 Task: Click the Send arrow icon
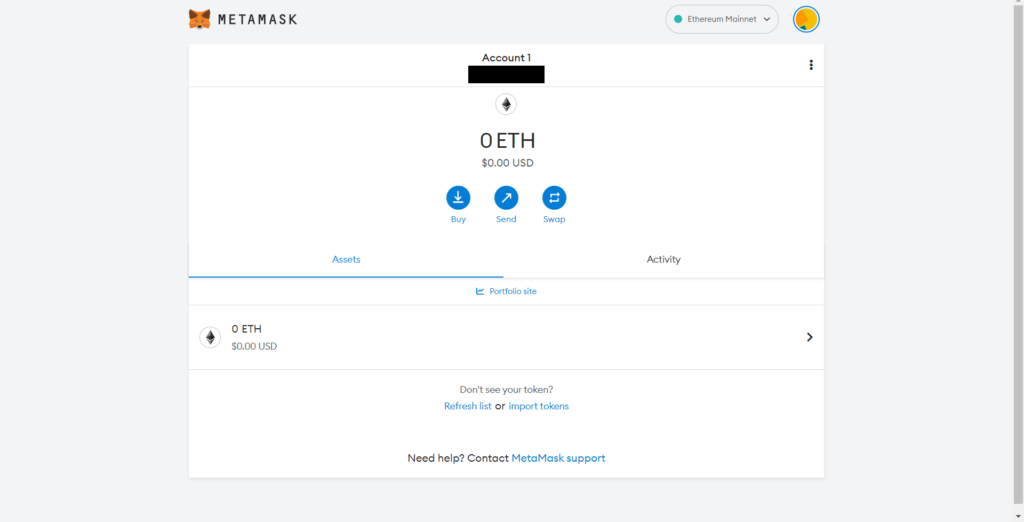(506, 197)
